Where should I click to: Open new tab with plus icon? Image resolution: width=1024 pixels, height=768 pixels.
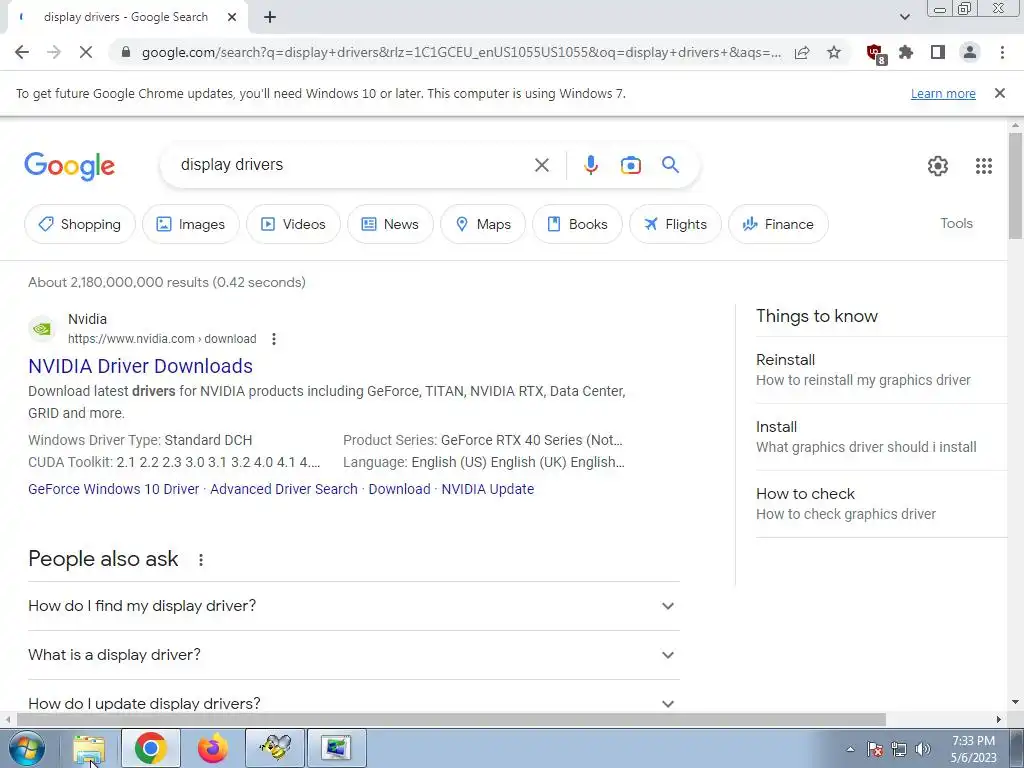click(270, 18)
